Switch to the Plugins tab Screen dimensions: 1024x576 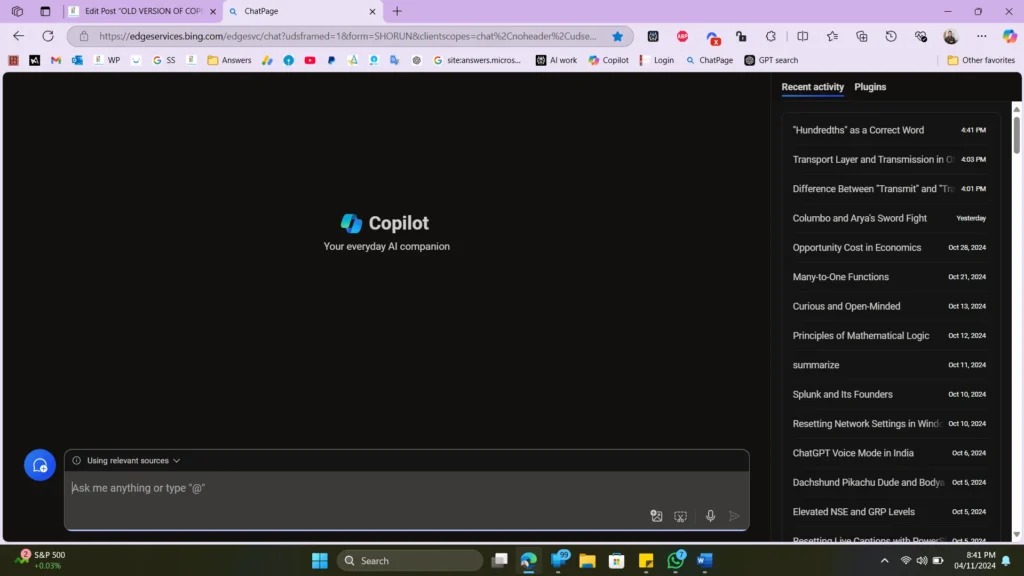[x=870, y=87]
